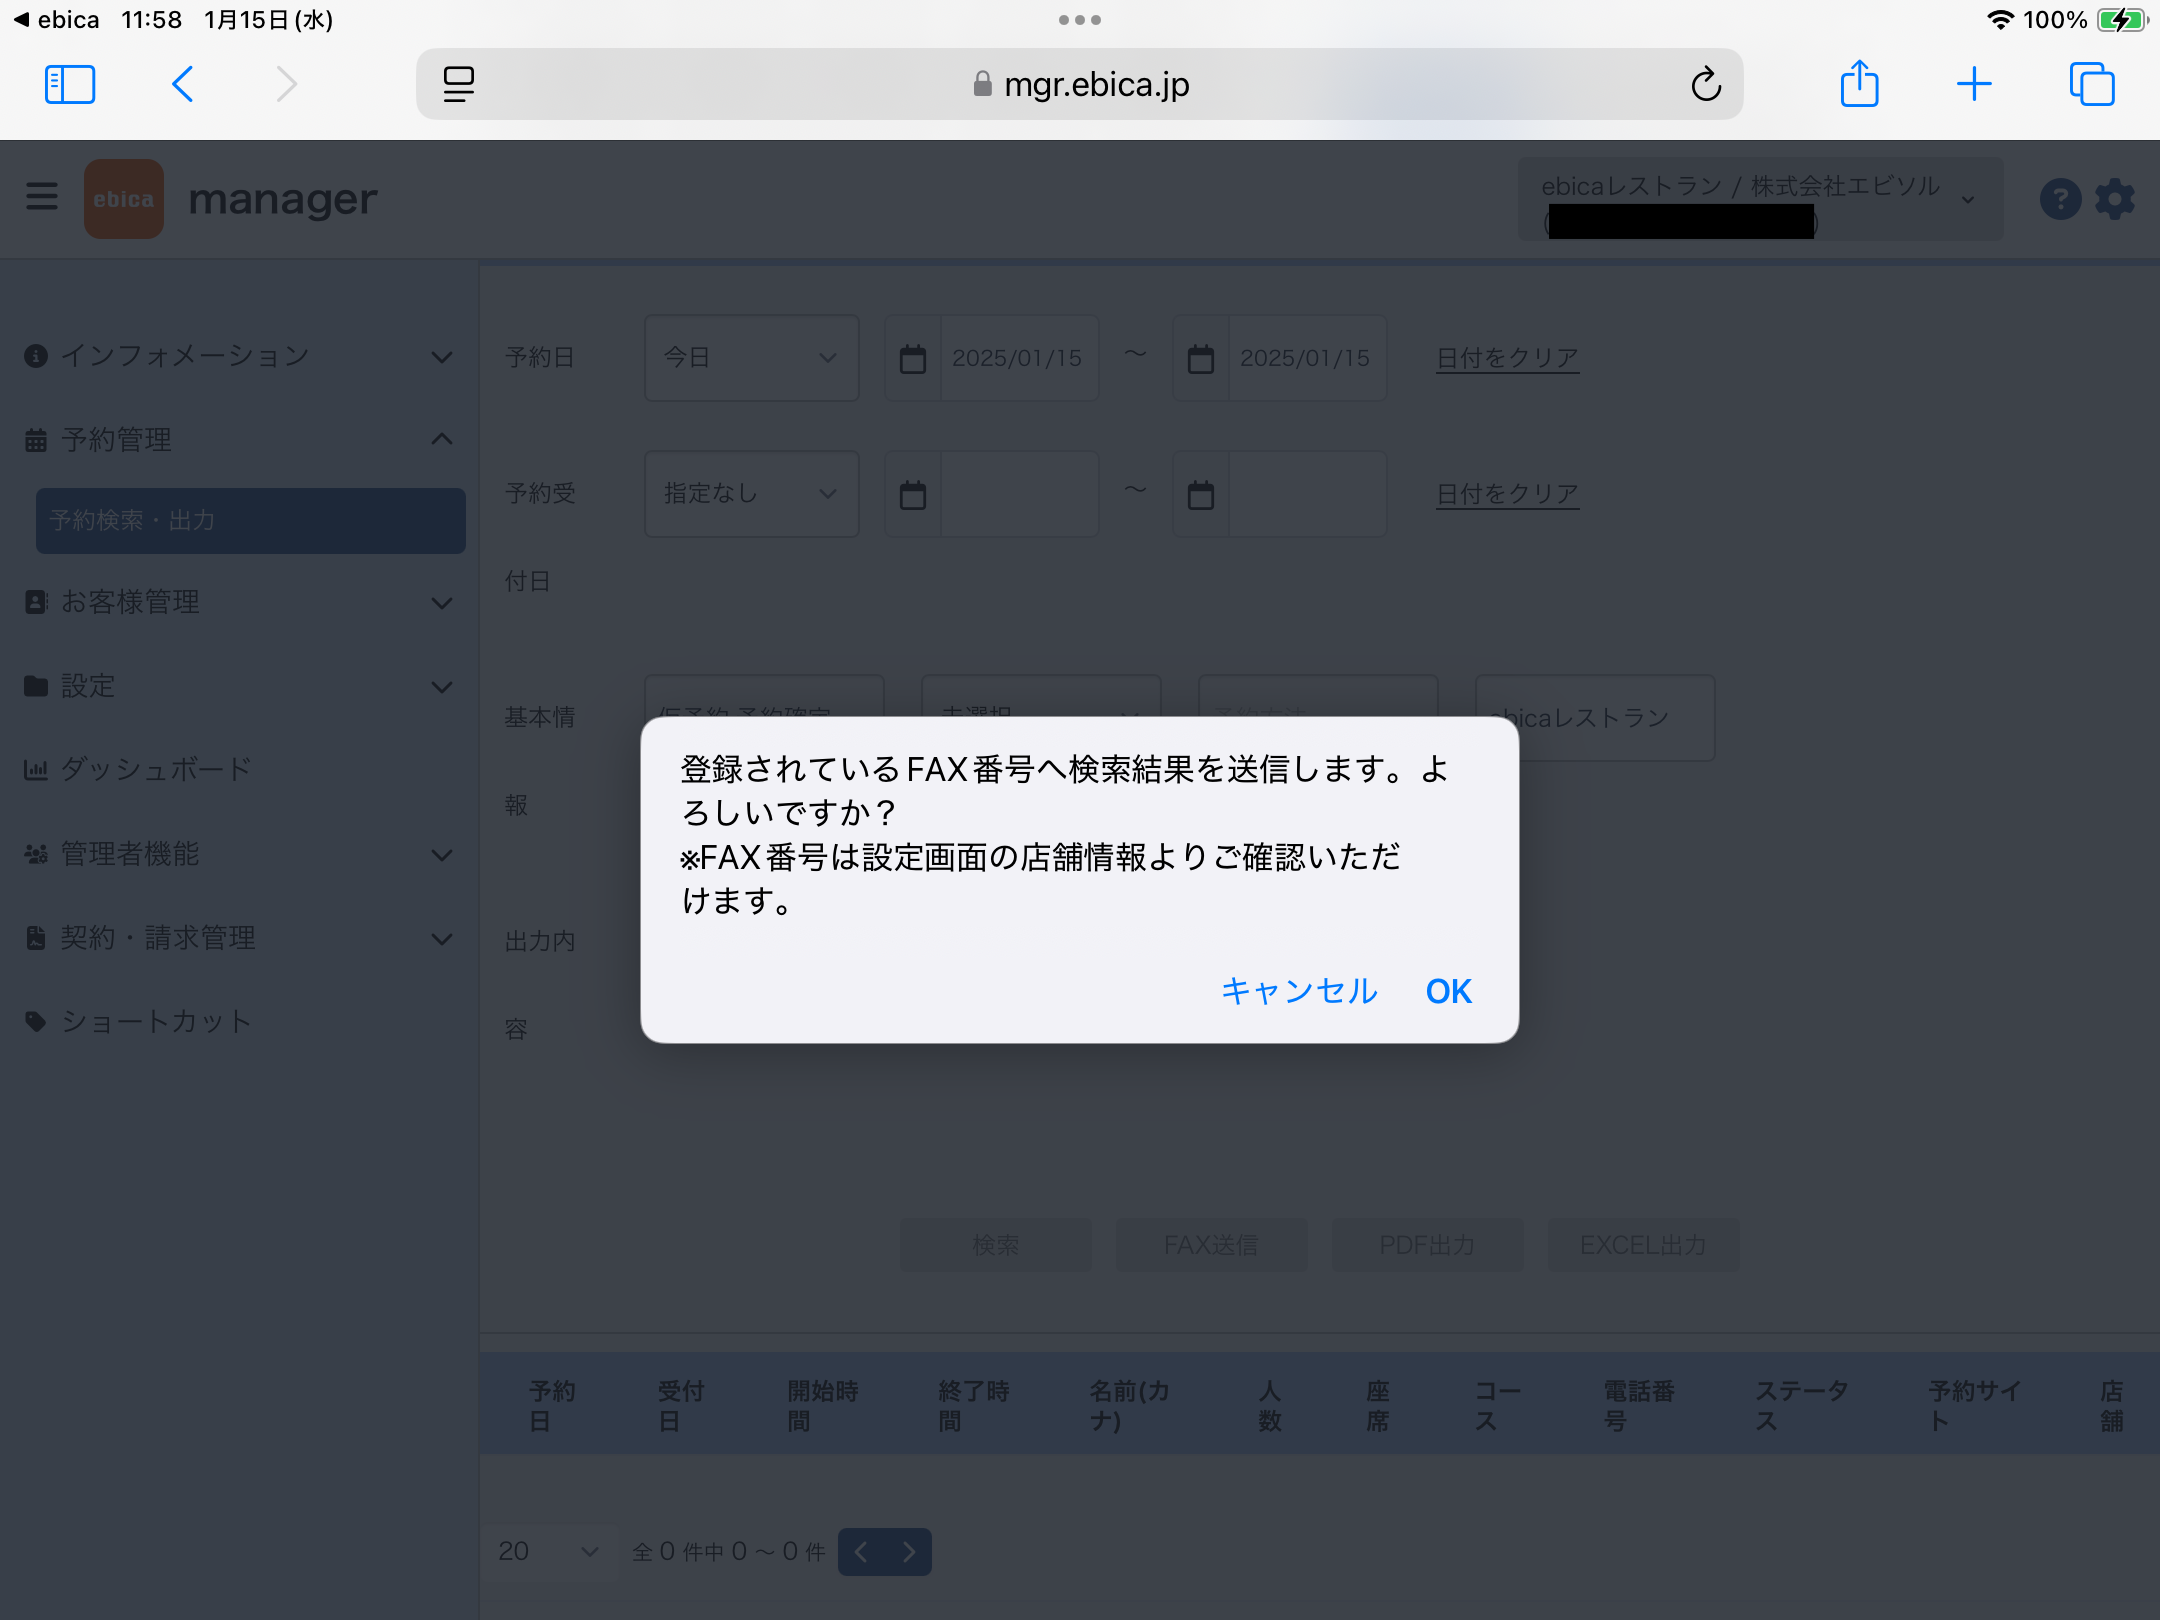2160x1620 pixels.
Task: Expand the 契約・請求管理 menu
Action: [238, 938]
